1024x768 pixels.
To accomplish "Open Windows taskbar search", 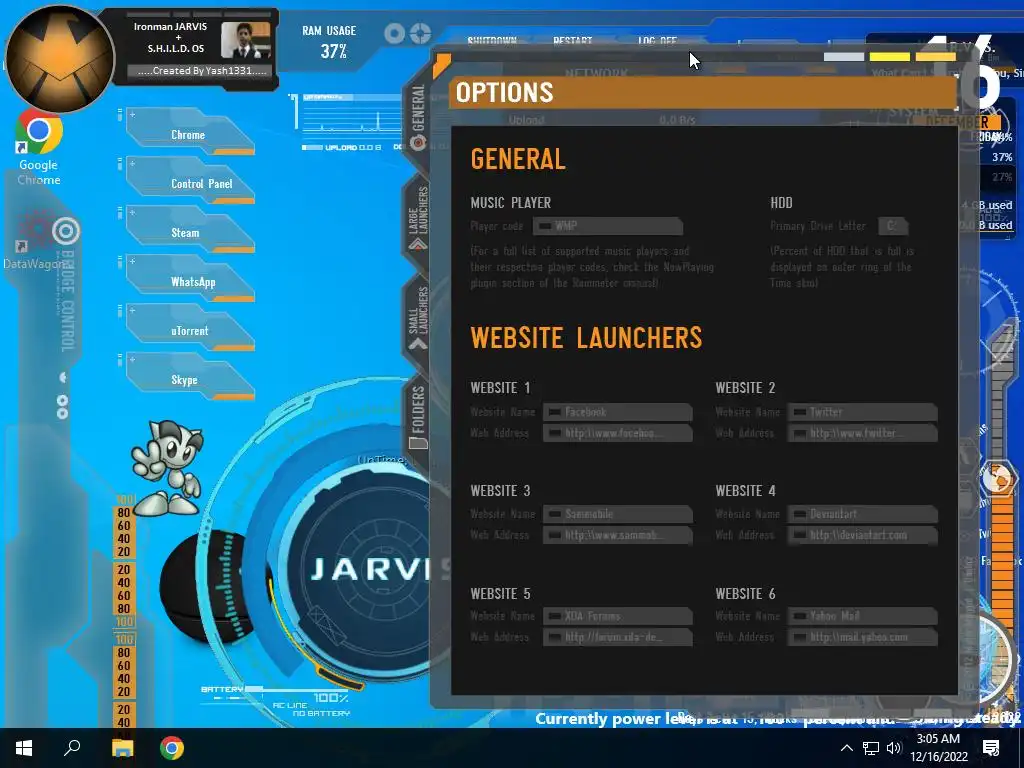I will pyautogui.click(x=72, y=748).
